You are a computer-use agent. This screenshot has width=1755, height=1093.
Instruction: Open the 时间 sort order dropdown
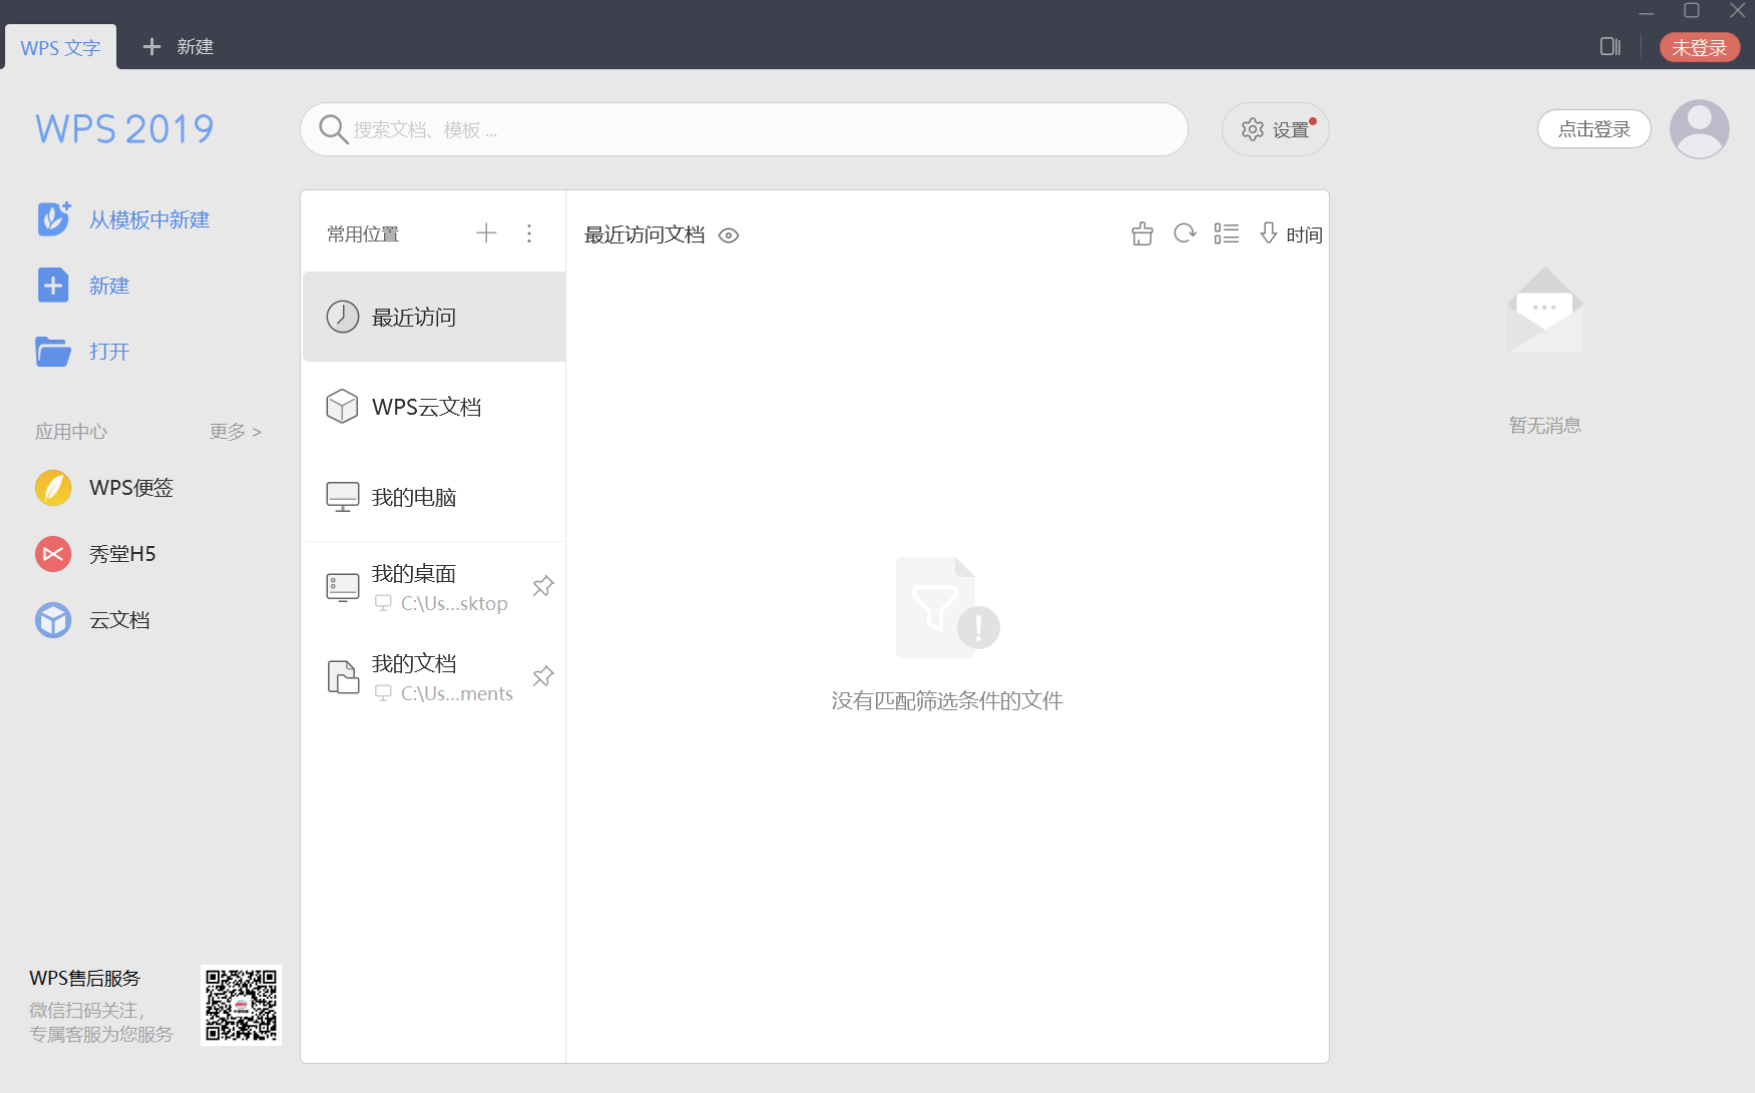click(1292, 234)
